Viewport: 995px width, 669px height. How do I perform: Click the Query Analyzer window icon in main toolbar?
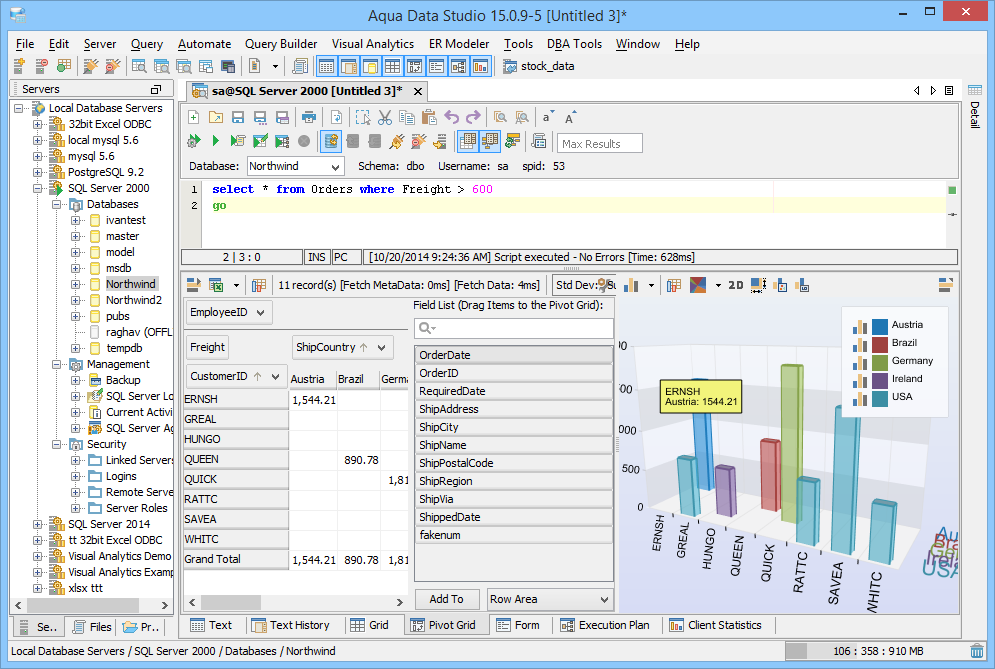(x=138, y=66)
